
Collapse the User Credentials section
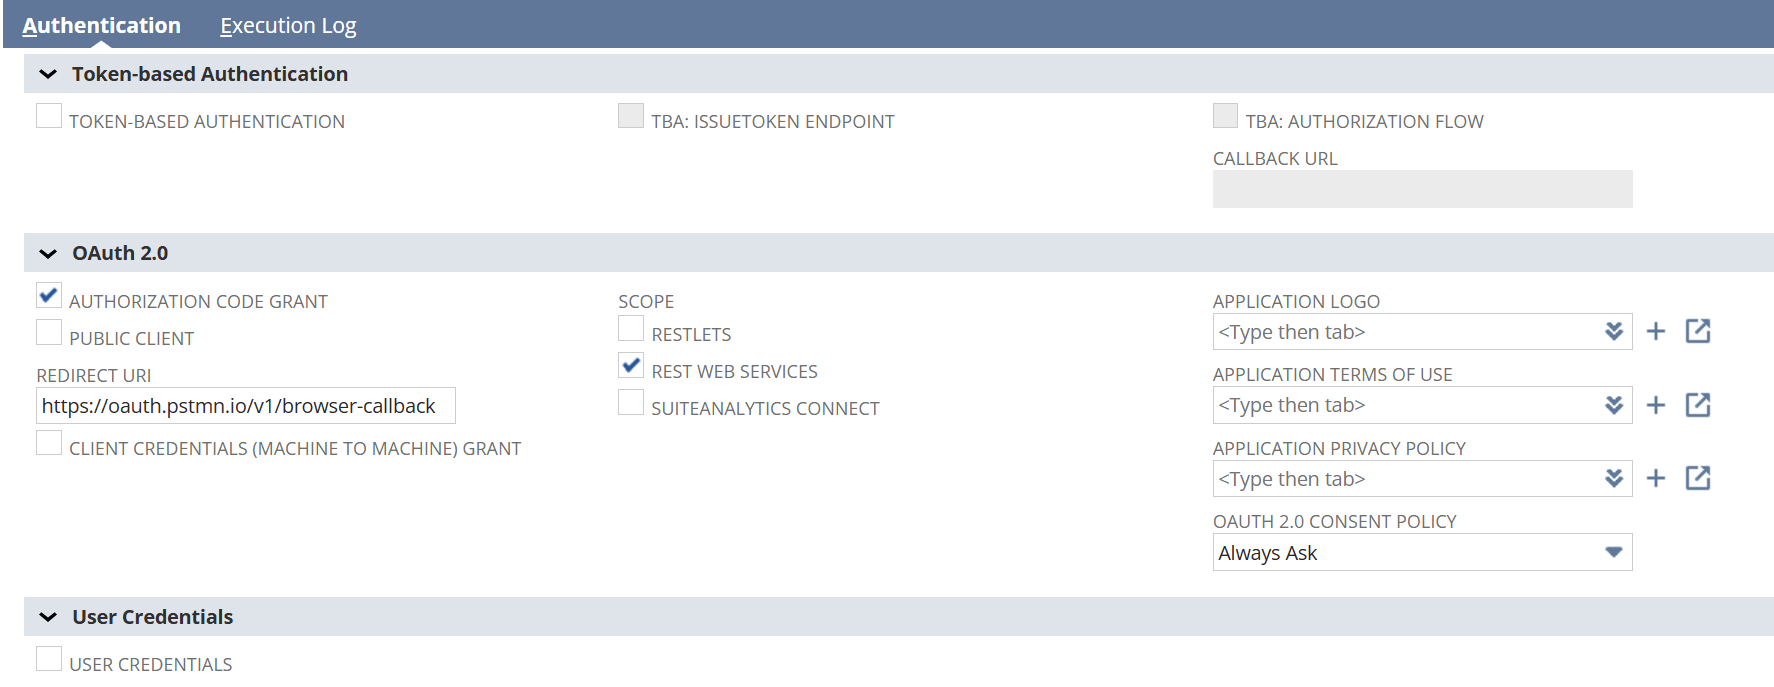[x=48, y=618]
